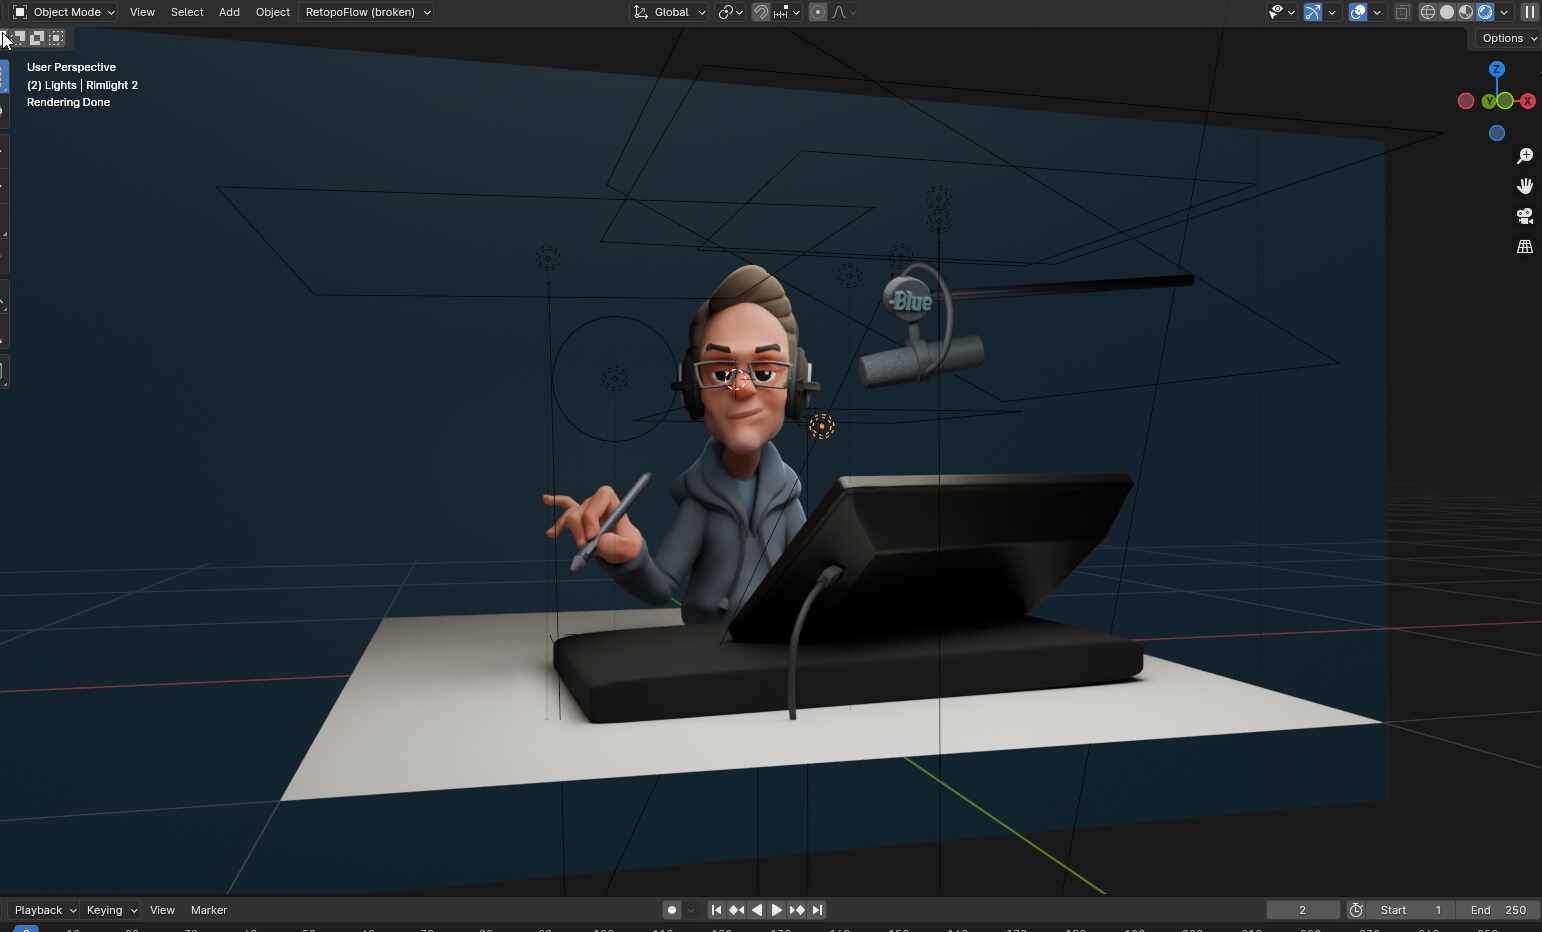Activate the hand pan view icon
This screenshot has height=932, width=1542.
[x=1525, y=186]
